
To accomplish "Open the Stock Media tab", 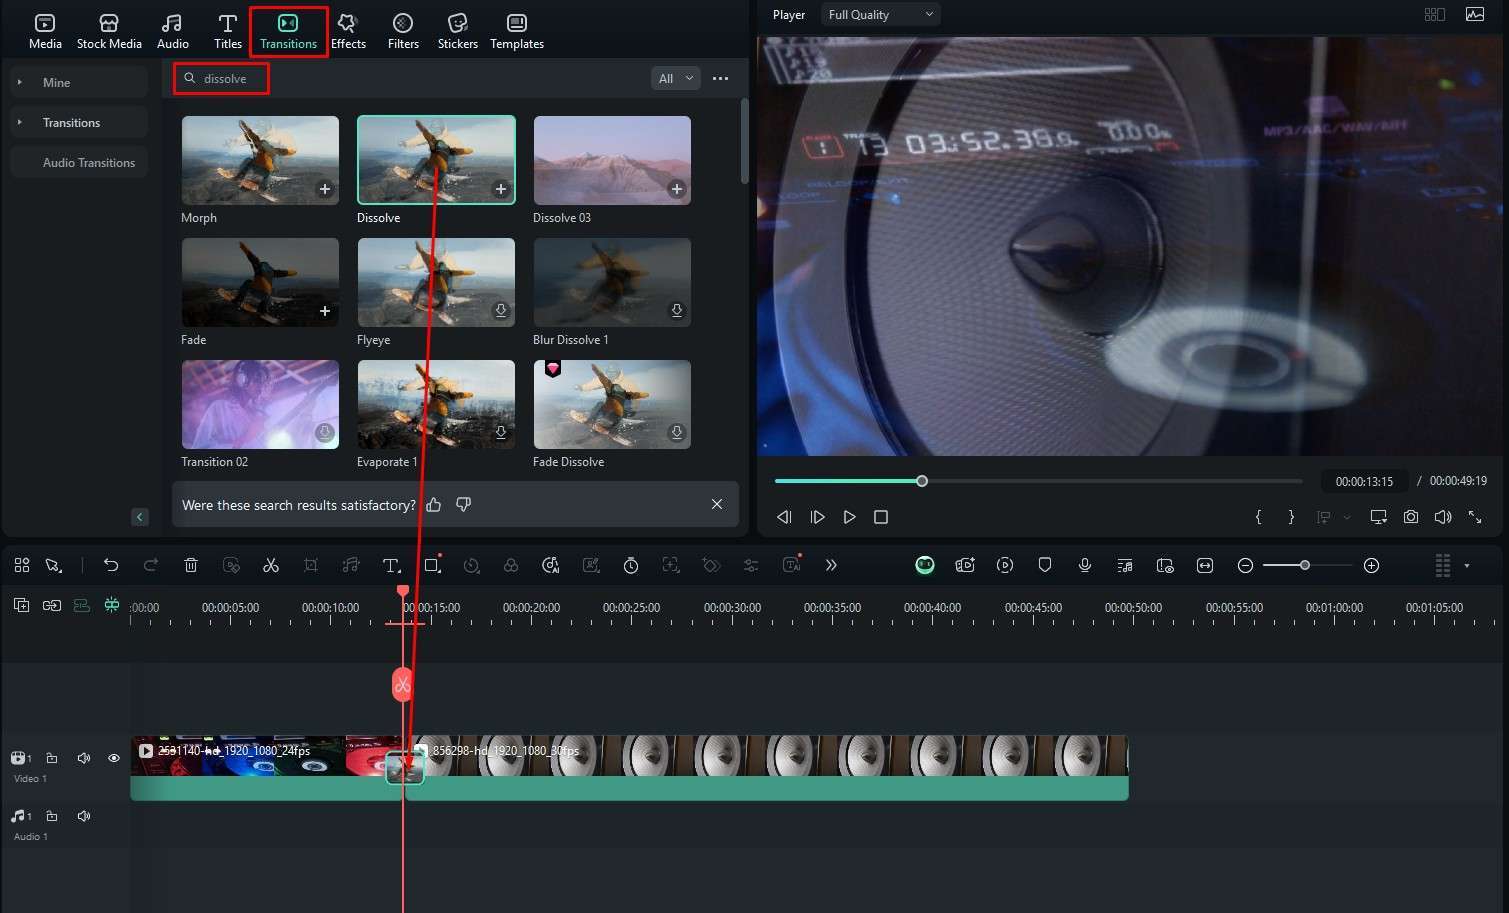I will [x=109, y=31].
